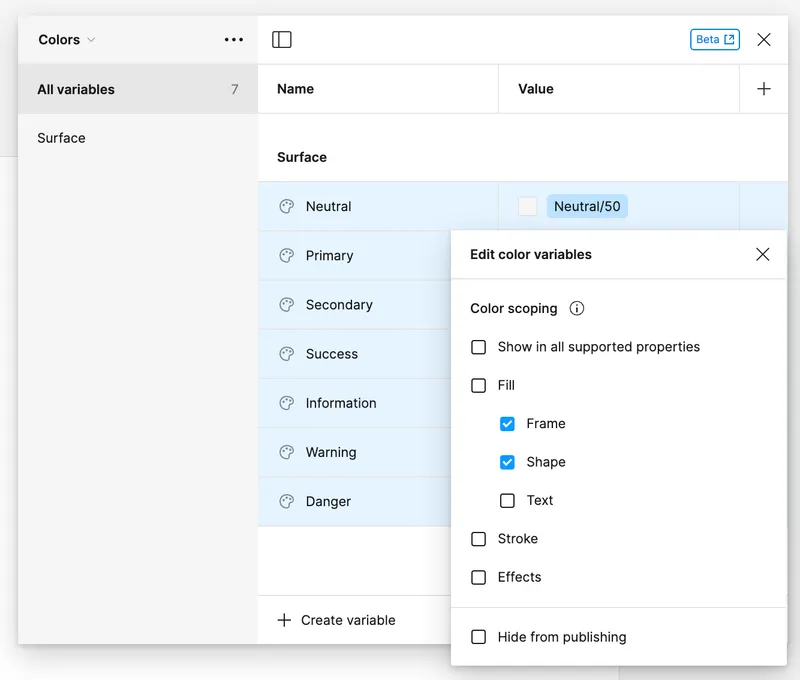This screenshot has width=800, height=680.
Task: Uncheck the Frame checkbox
Action: pos(508,424)
